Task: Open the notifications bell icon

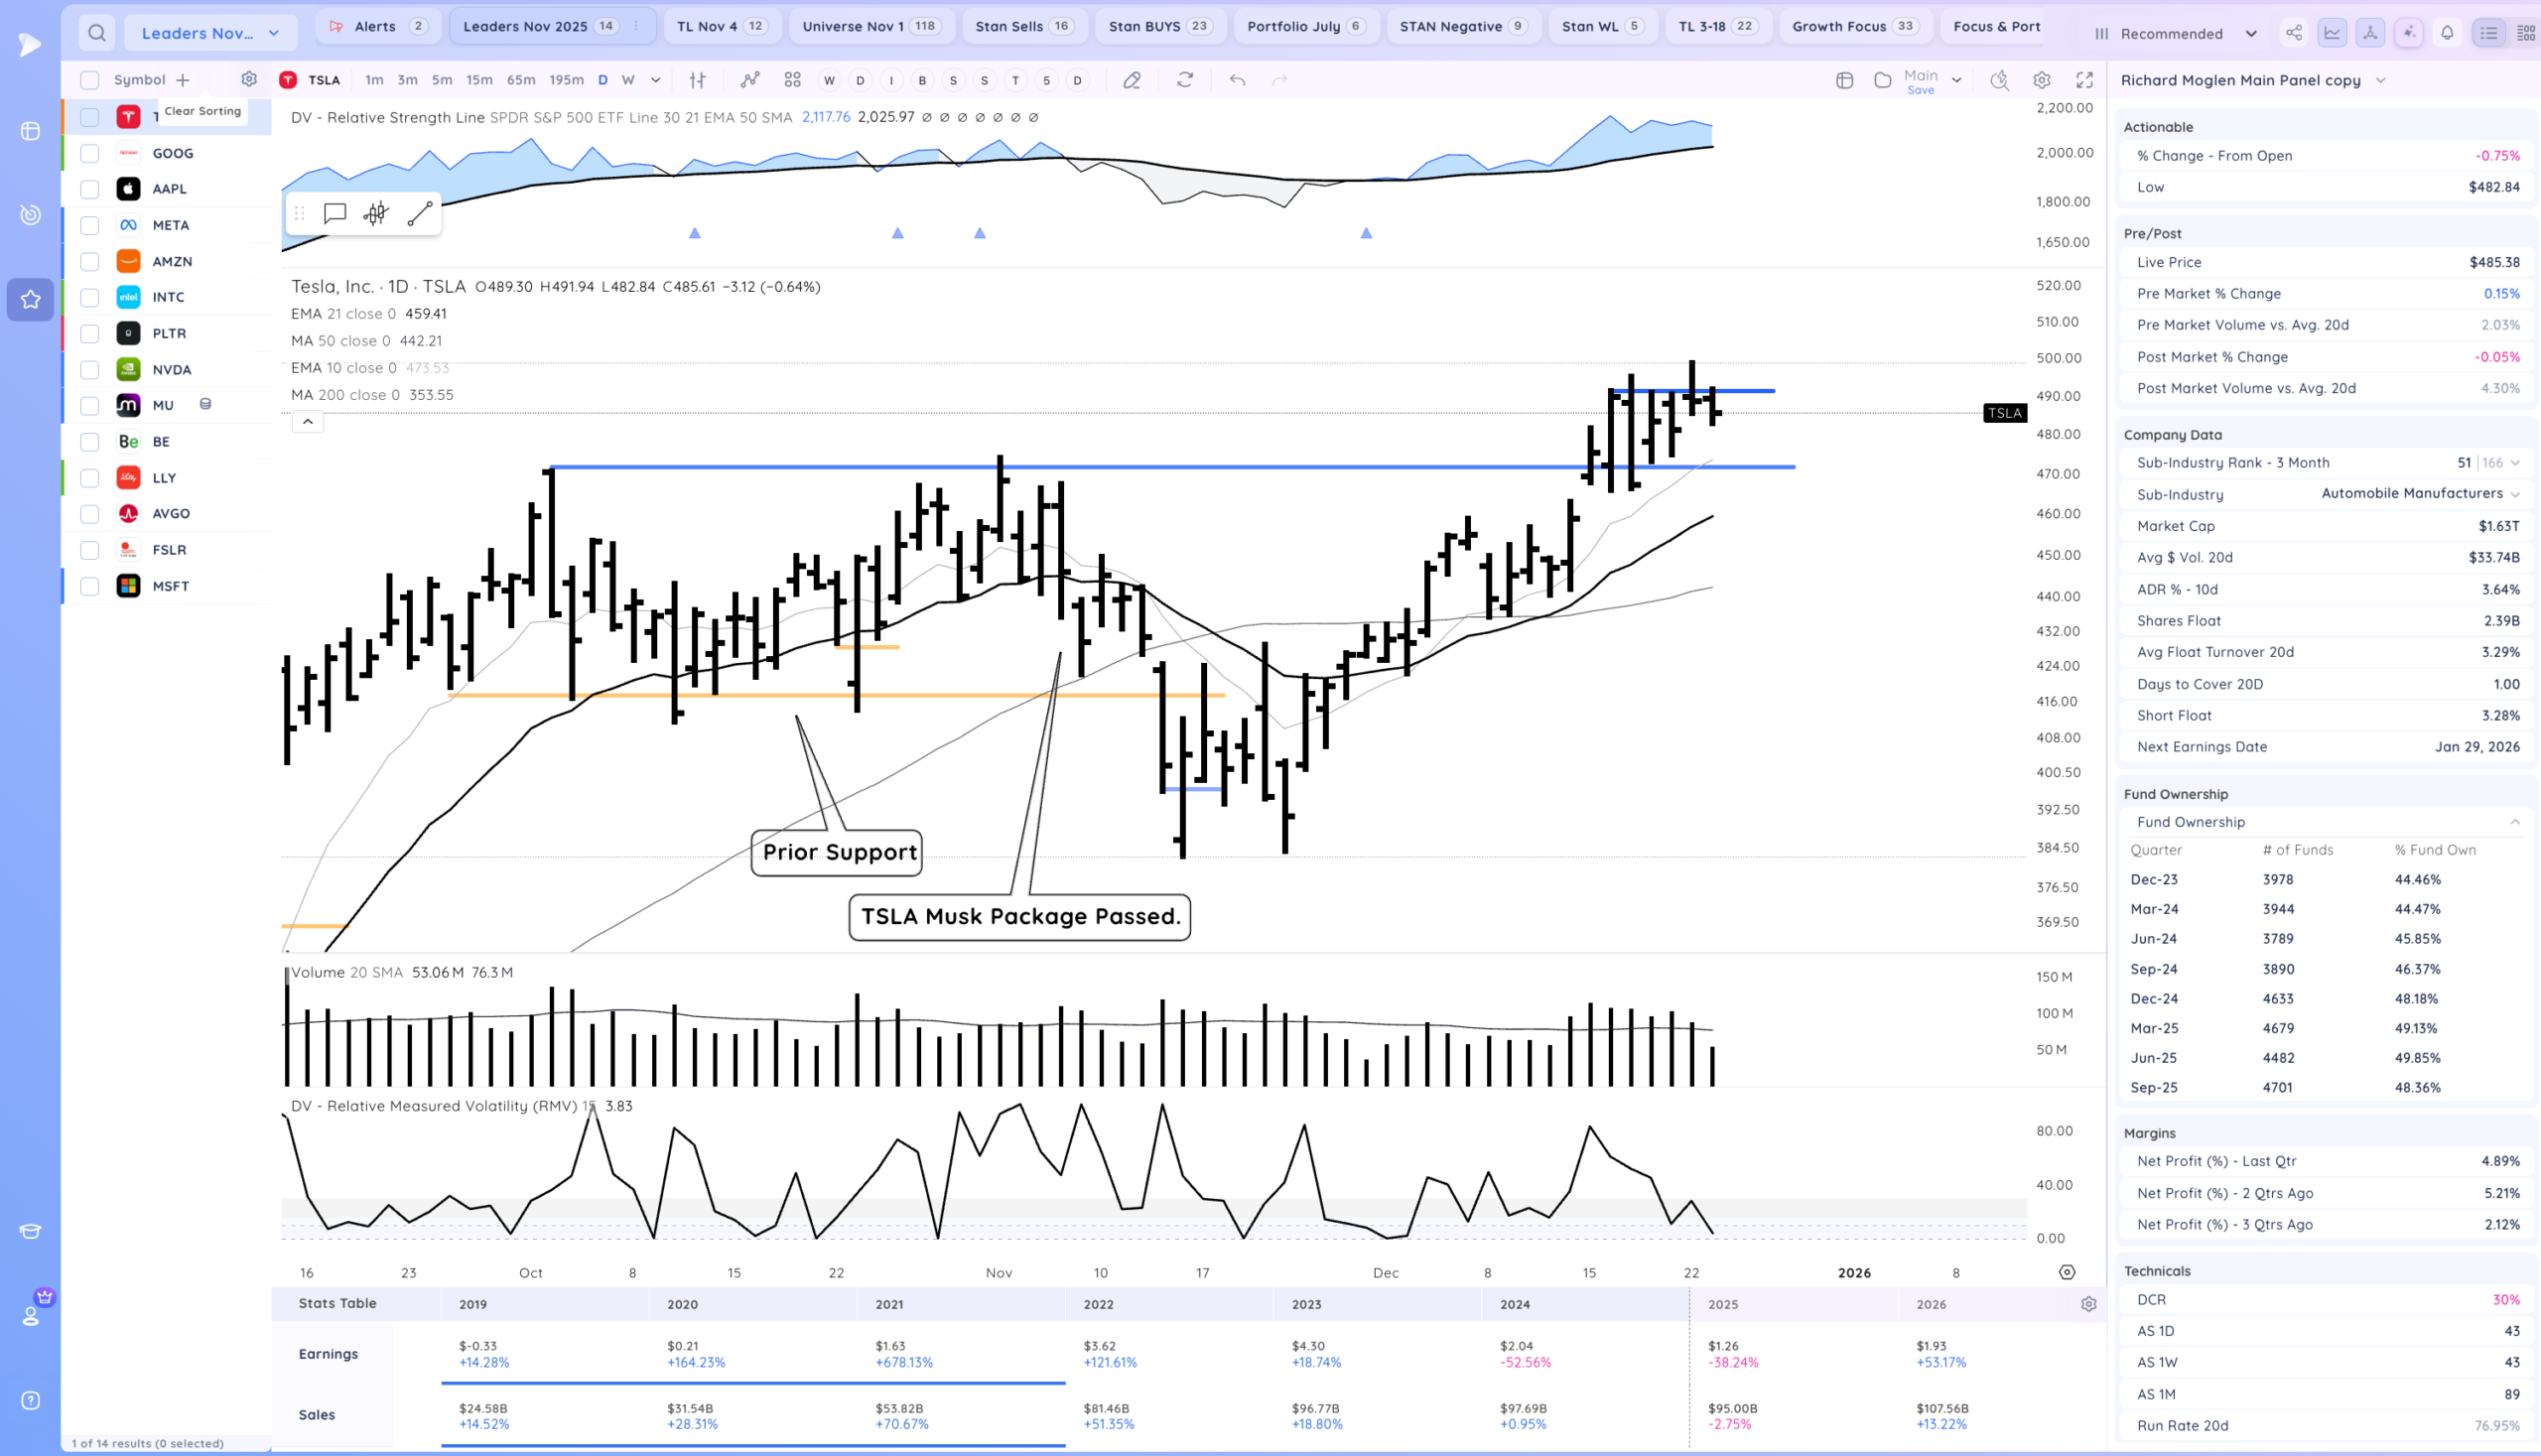Action: tap(2447, 33)
